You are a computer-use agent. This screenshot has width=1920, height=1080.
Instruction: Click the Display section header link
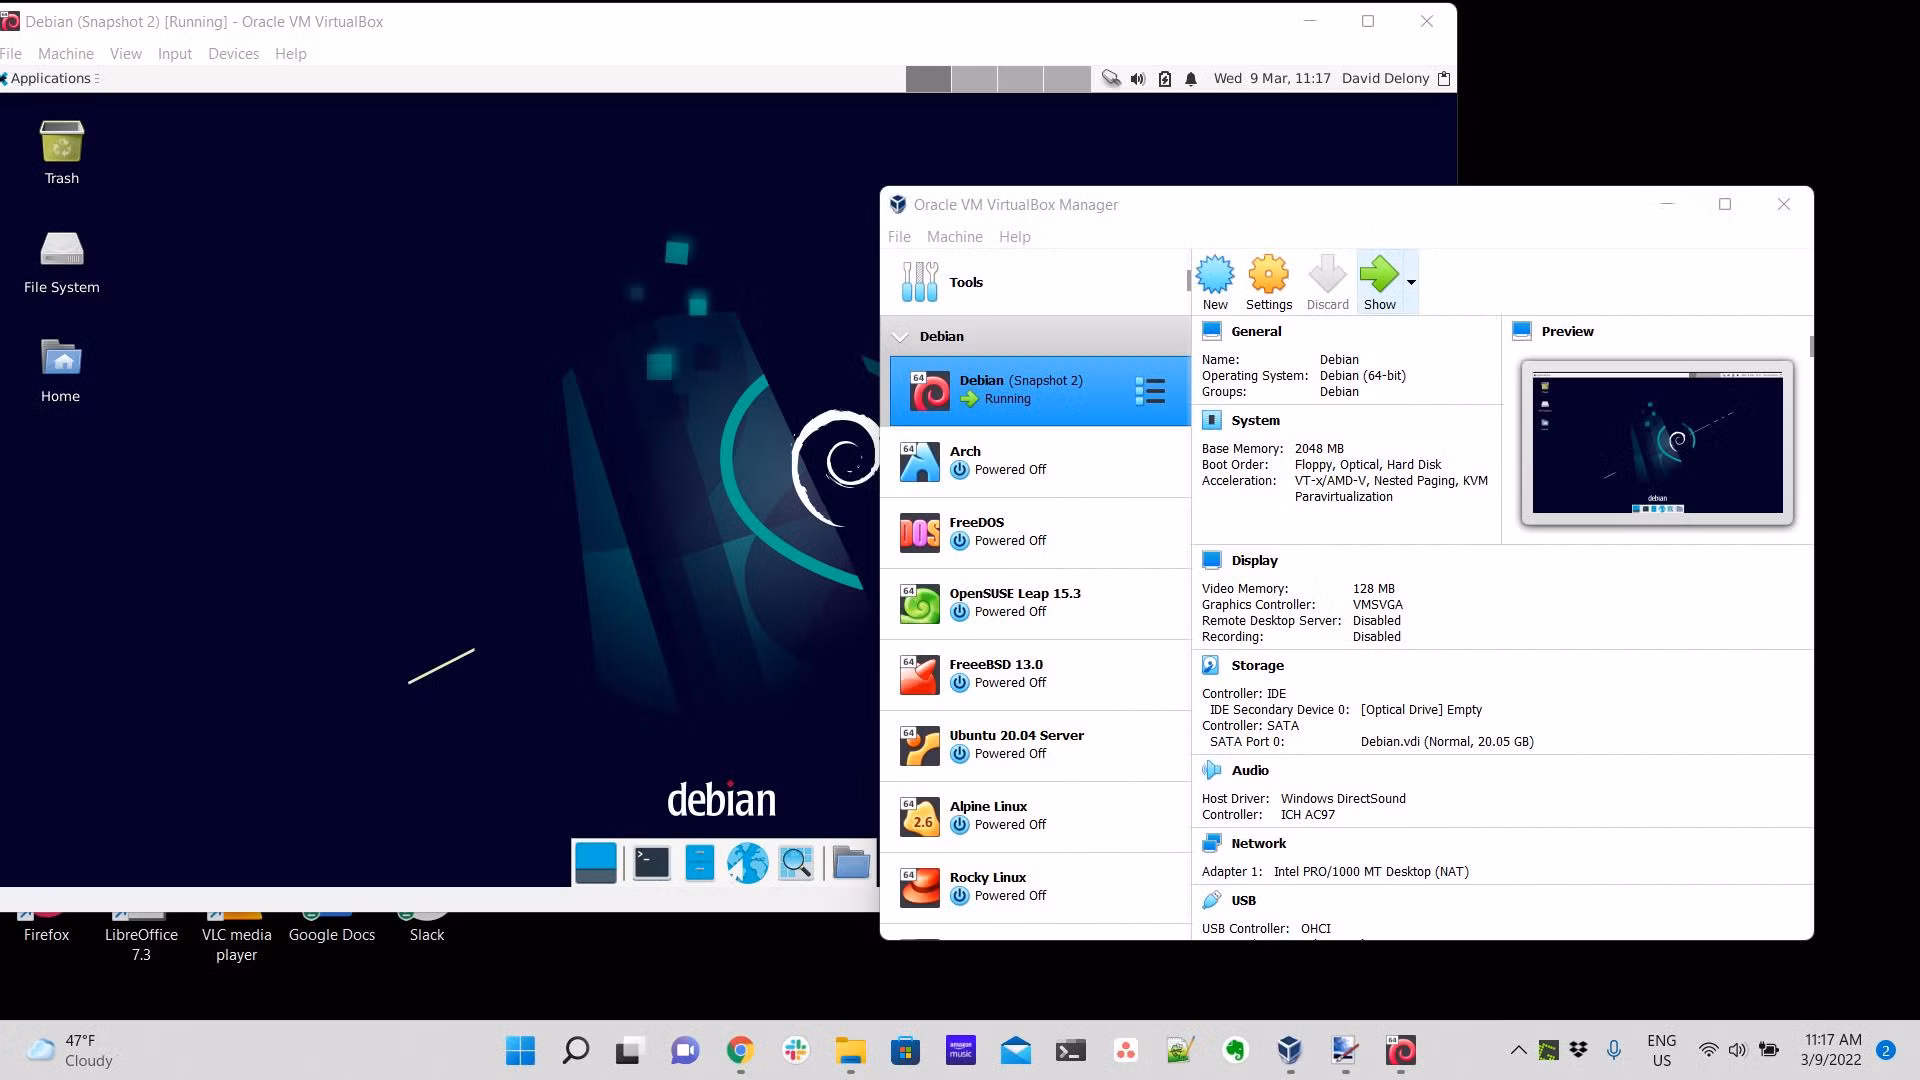click(1254, 561)
